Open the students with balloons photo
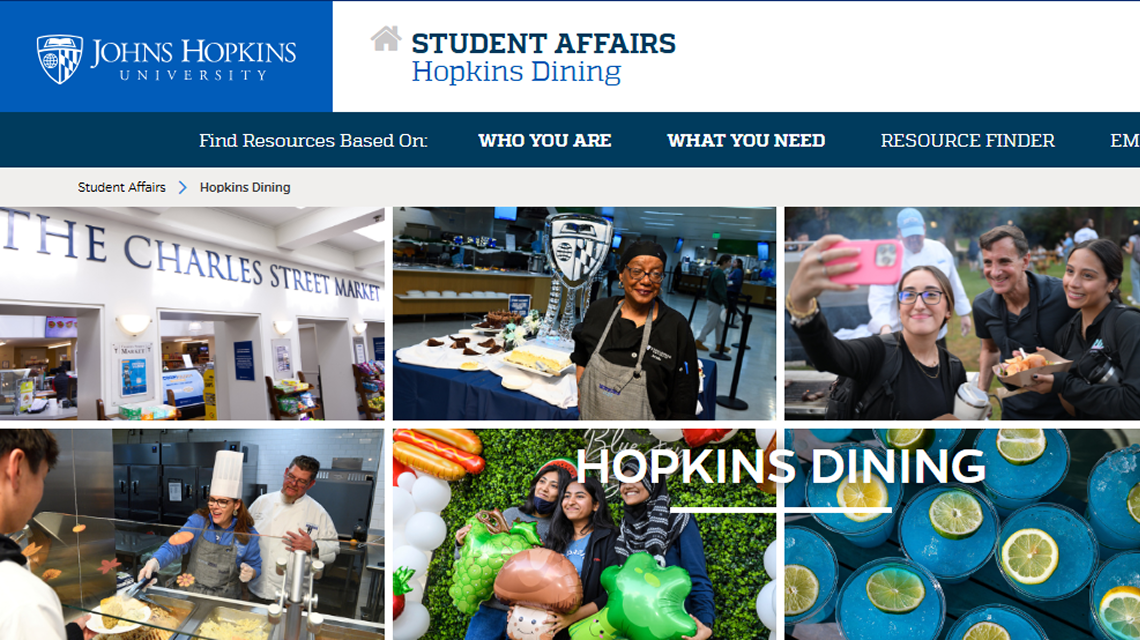The width and height of the screenshot is (1140, 640). (585, 535)
